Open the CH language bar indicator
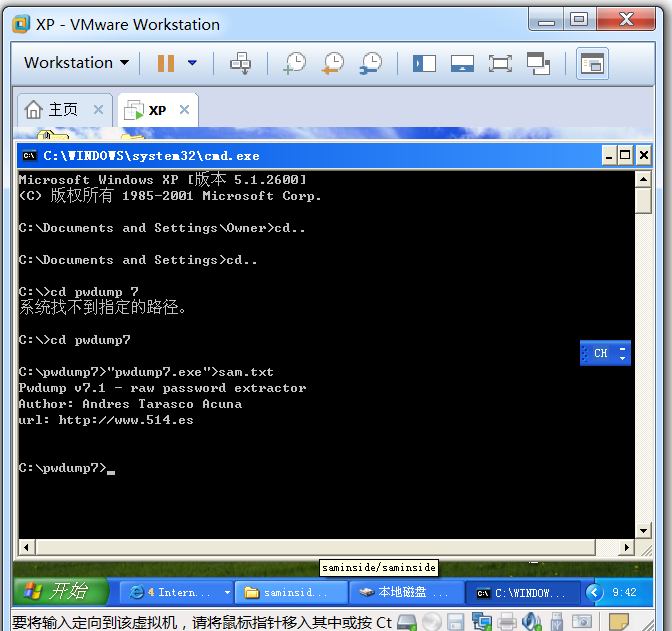Viewport: 672px width, 631px height. (x=600, y=353)
